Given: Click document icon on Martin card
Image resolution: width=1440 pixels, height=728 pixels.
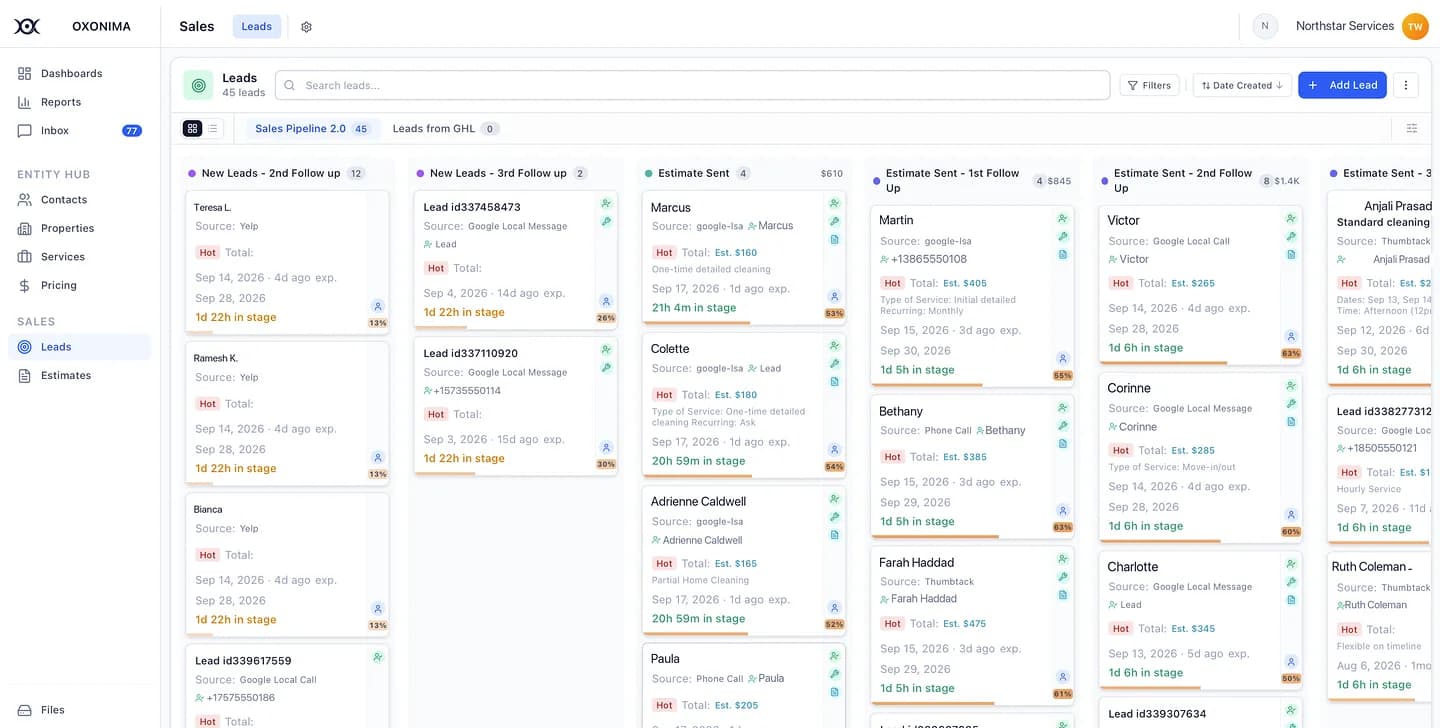Looking at the screenshot, I should (1063, 255).
